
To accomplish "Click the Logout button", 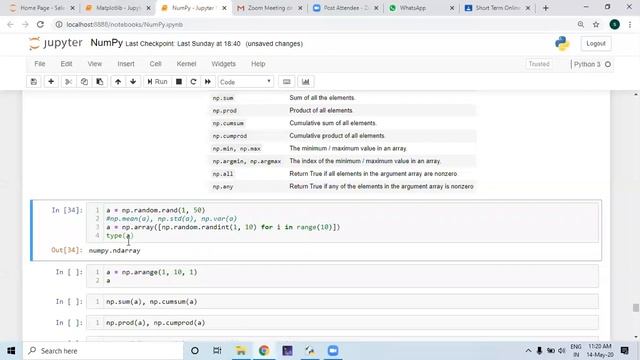I will (596, 43).
